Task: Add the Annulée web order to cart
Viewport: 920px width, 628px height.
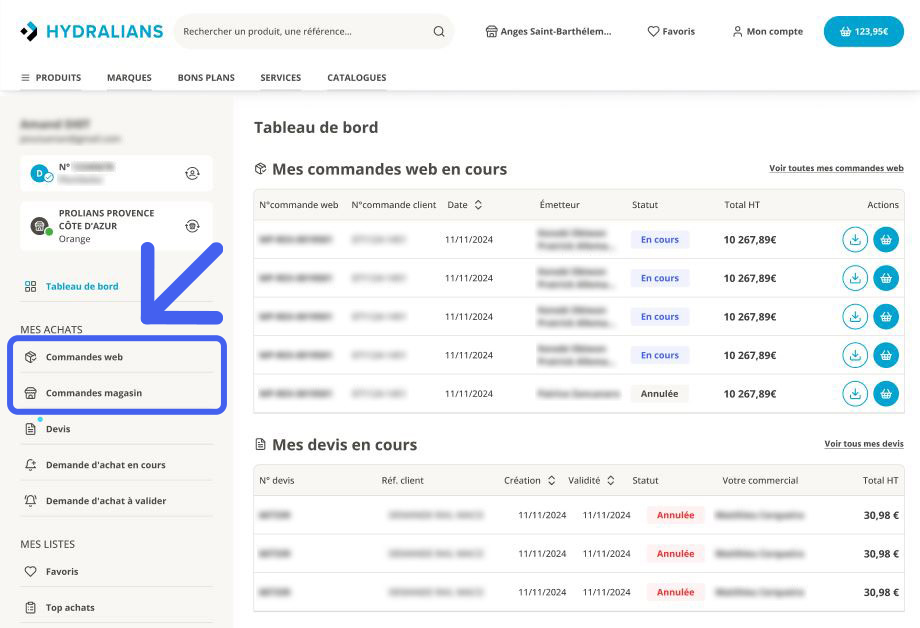Action: pos(886,394)
